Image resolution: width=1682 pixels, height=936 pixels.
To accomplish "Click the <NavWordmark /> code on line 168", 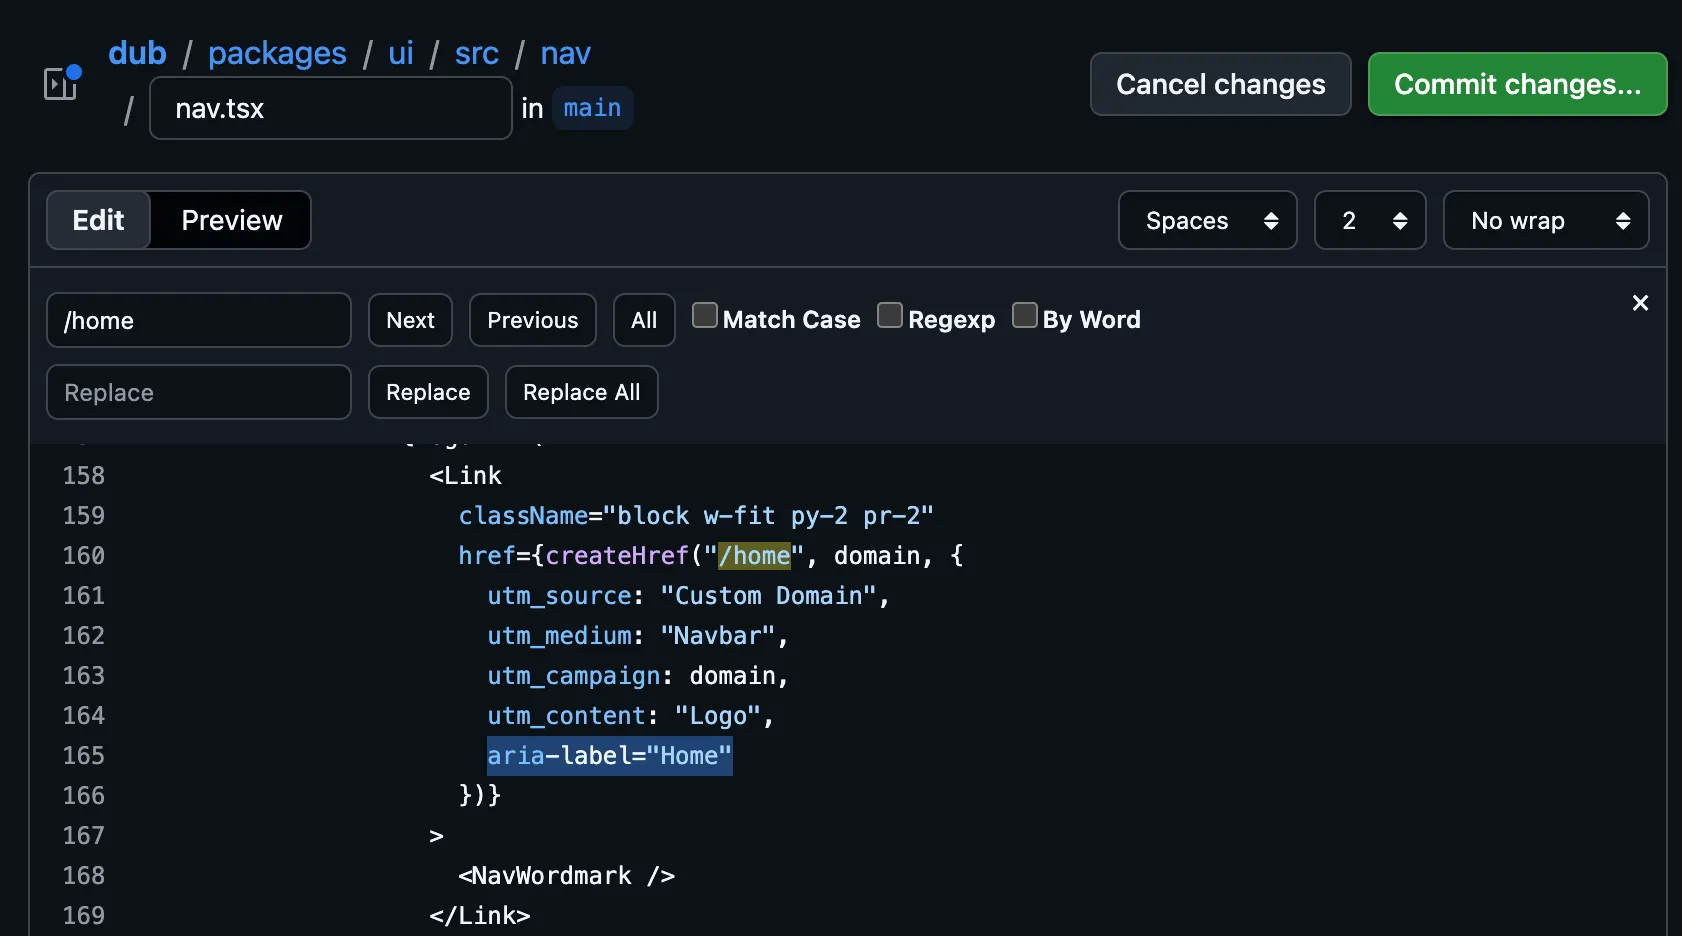I will [x=567, y=875].
